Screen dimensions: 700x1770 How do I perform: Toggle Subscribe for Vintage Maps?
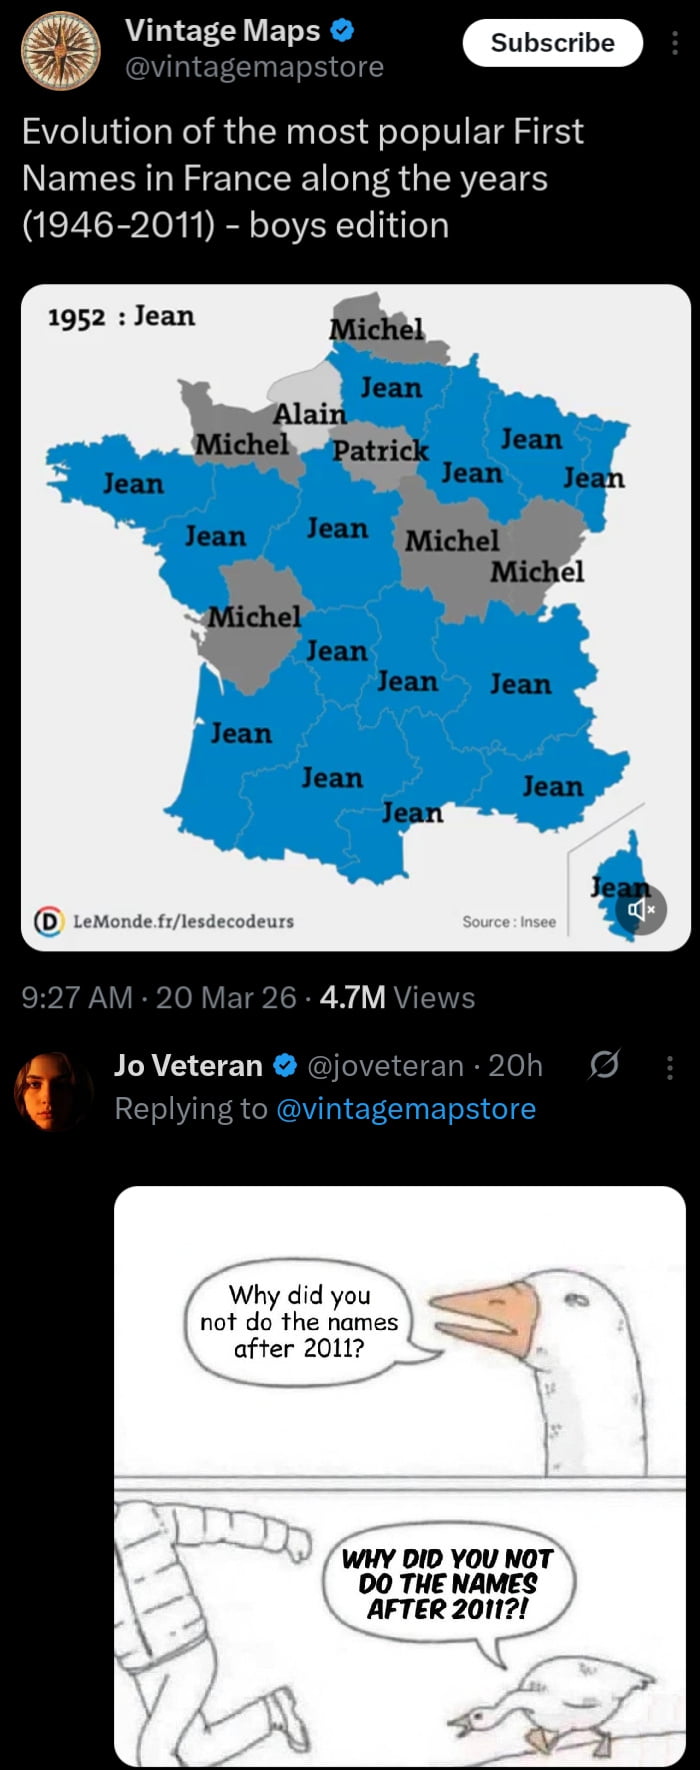(x=551, y=43)
